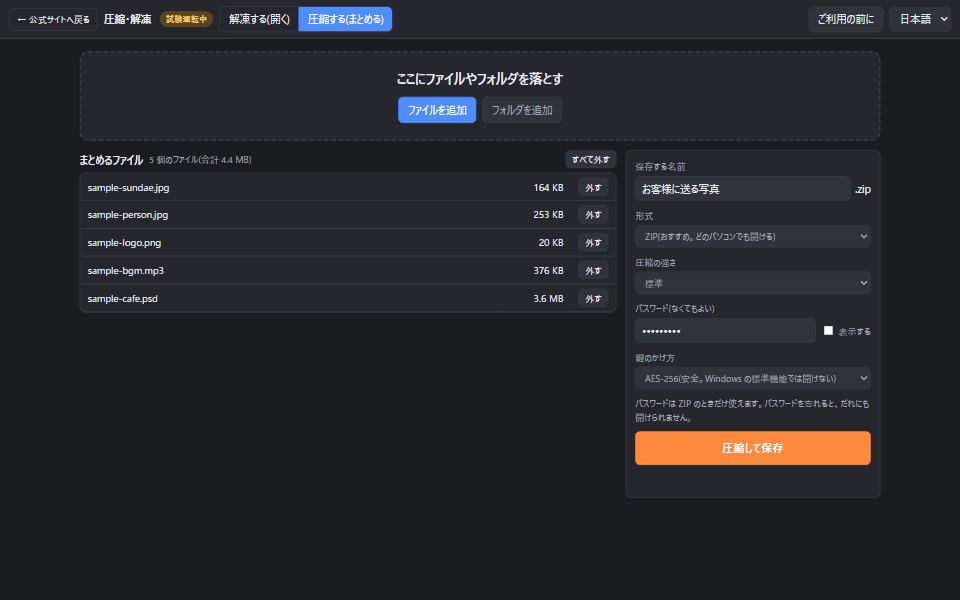The width and height of the screenshot is (960, 600).
Task: Remove sample-cafe.psd with its 外す button
Action: (593, 299)
